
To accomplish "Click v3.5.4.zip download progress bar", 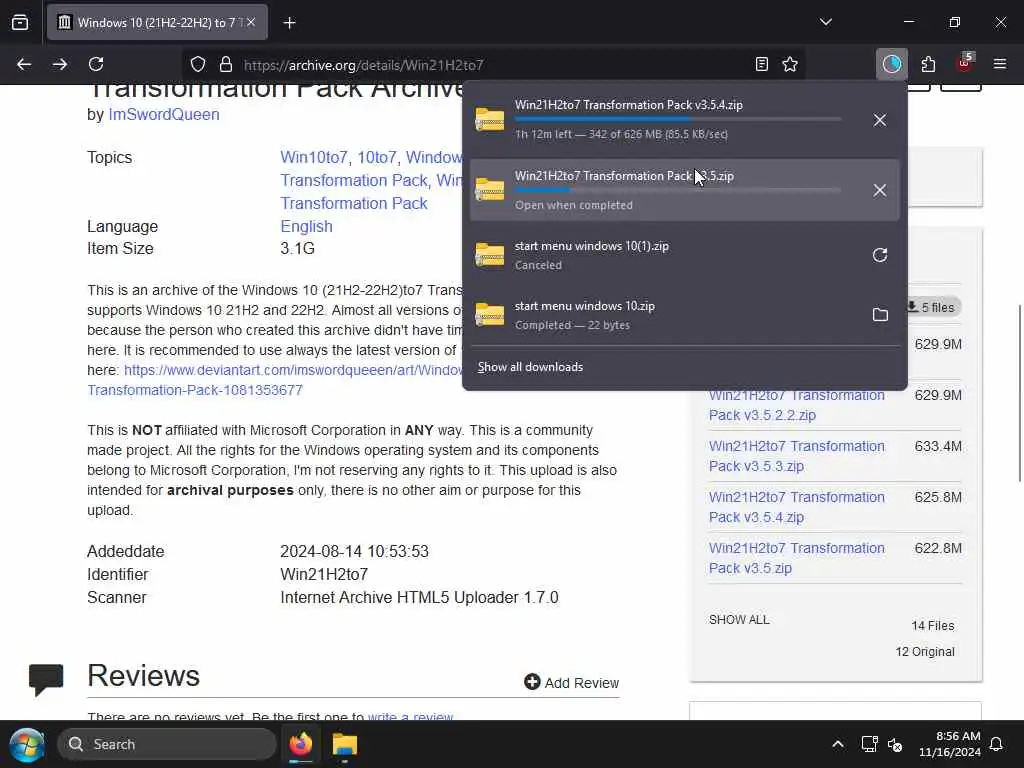I will coord(678,120).
